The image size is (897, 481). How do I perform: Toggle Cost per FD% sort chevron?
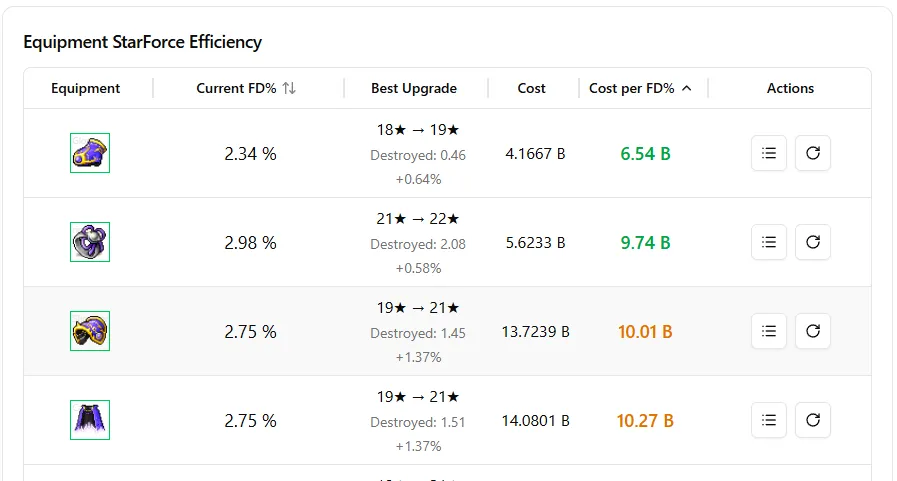tap(687, 88)
